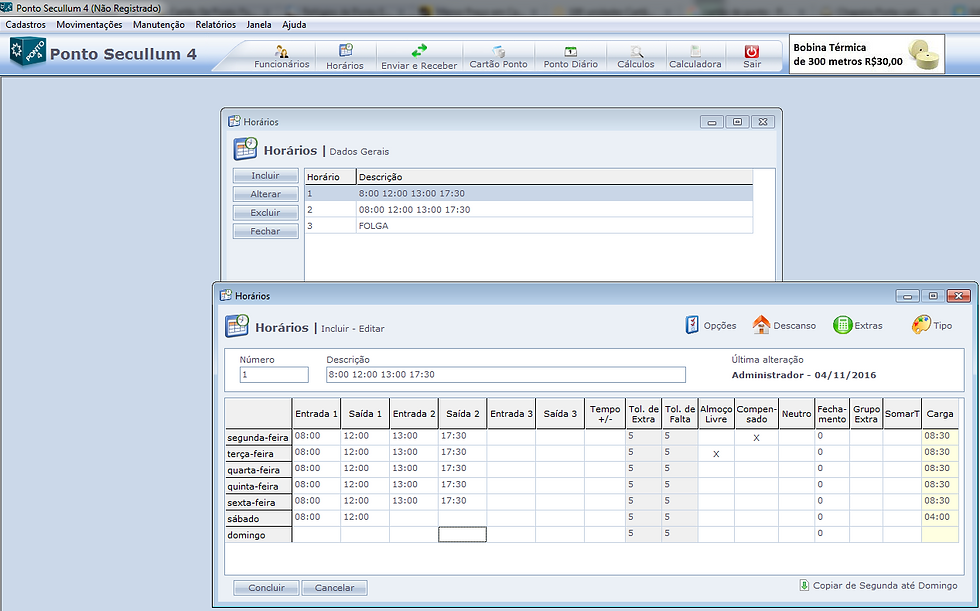980x611 pixels.
Task: Click domingo Entrada 1 empty cell
Action: click(316, 534)
